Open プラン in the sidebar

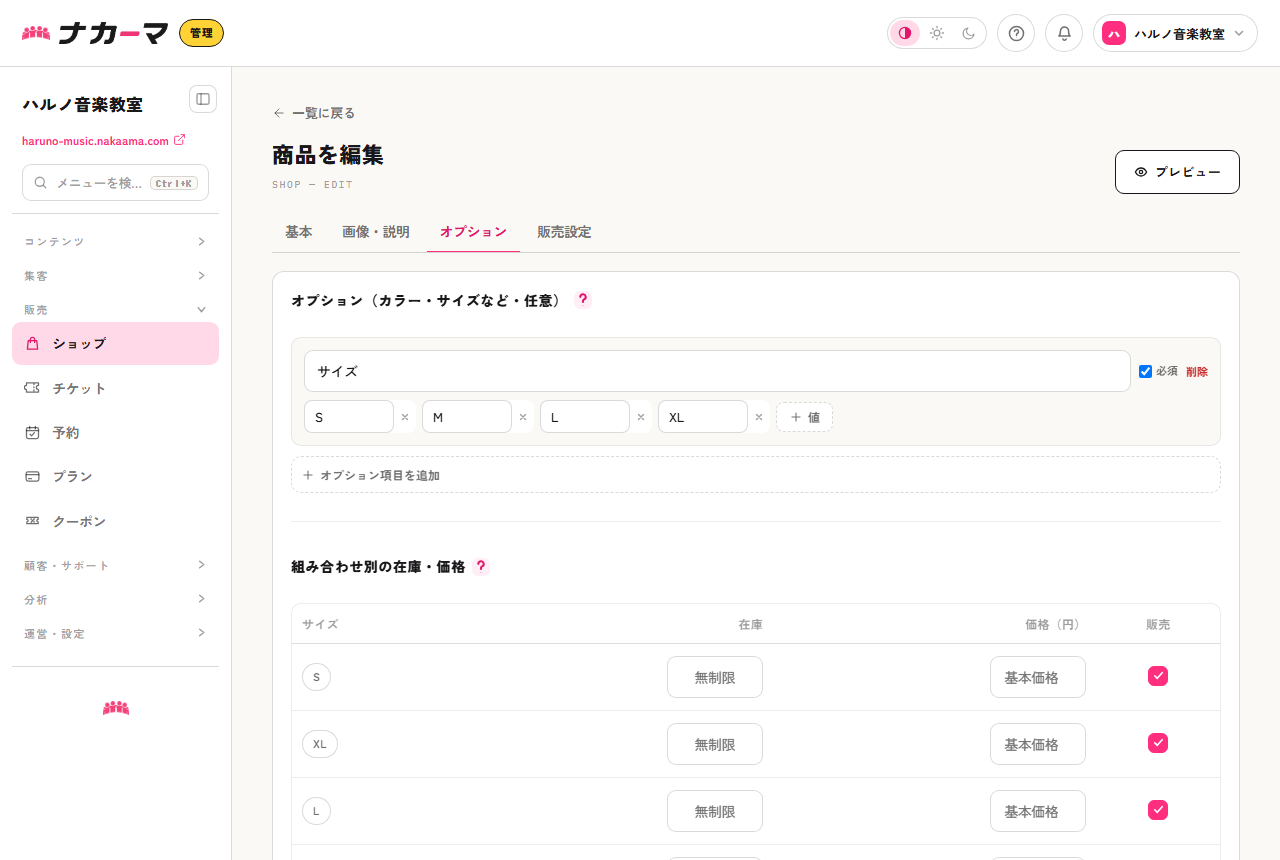coord(115,477)
